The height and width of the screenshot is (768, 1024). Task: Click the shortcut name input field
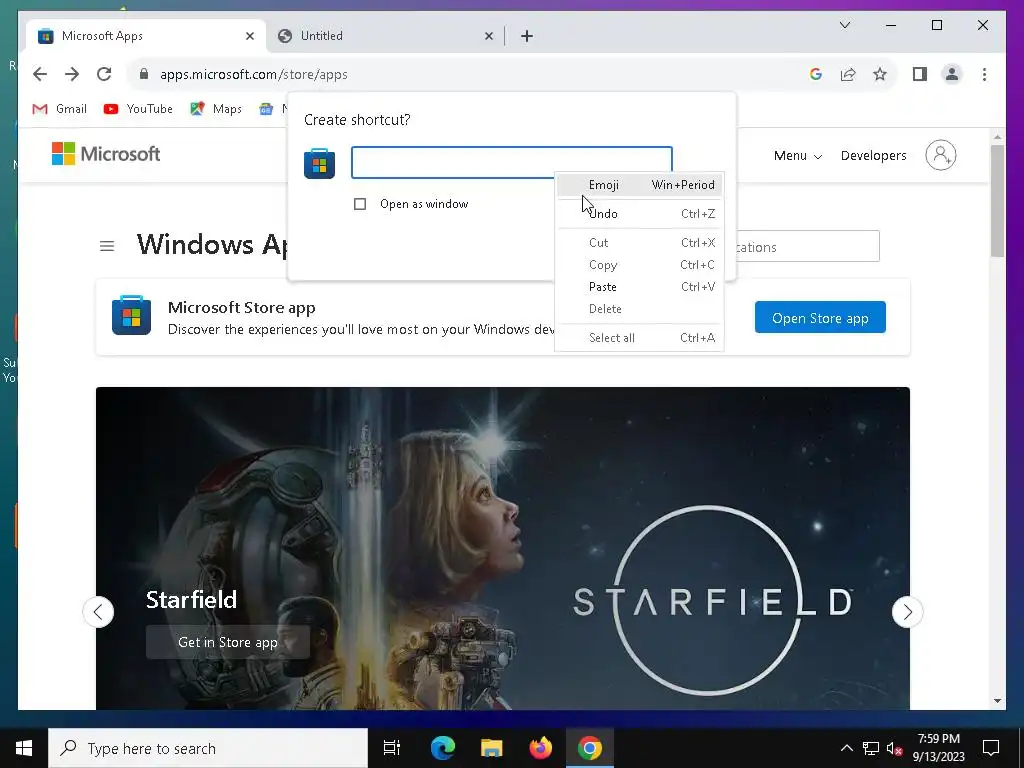511,162
